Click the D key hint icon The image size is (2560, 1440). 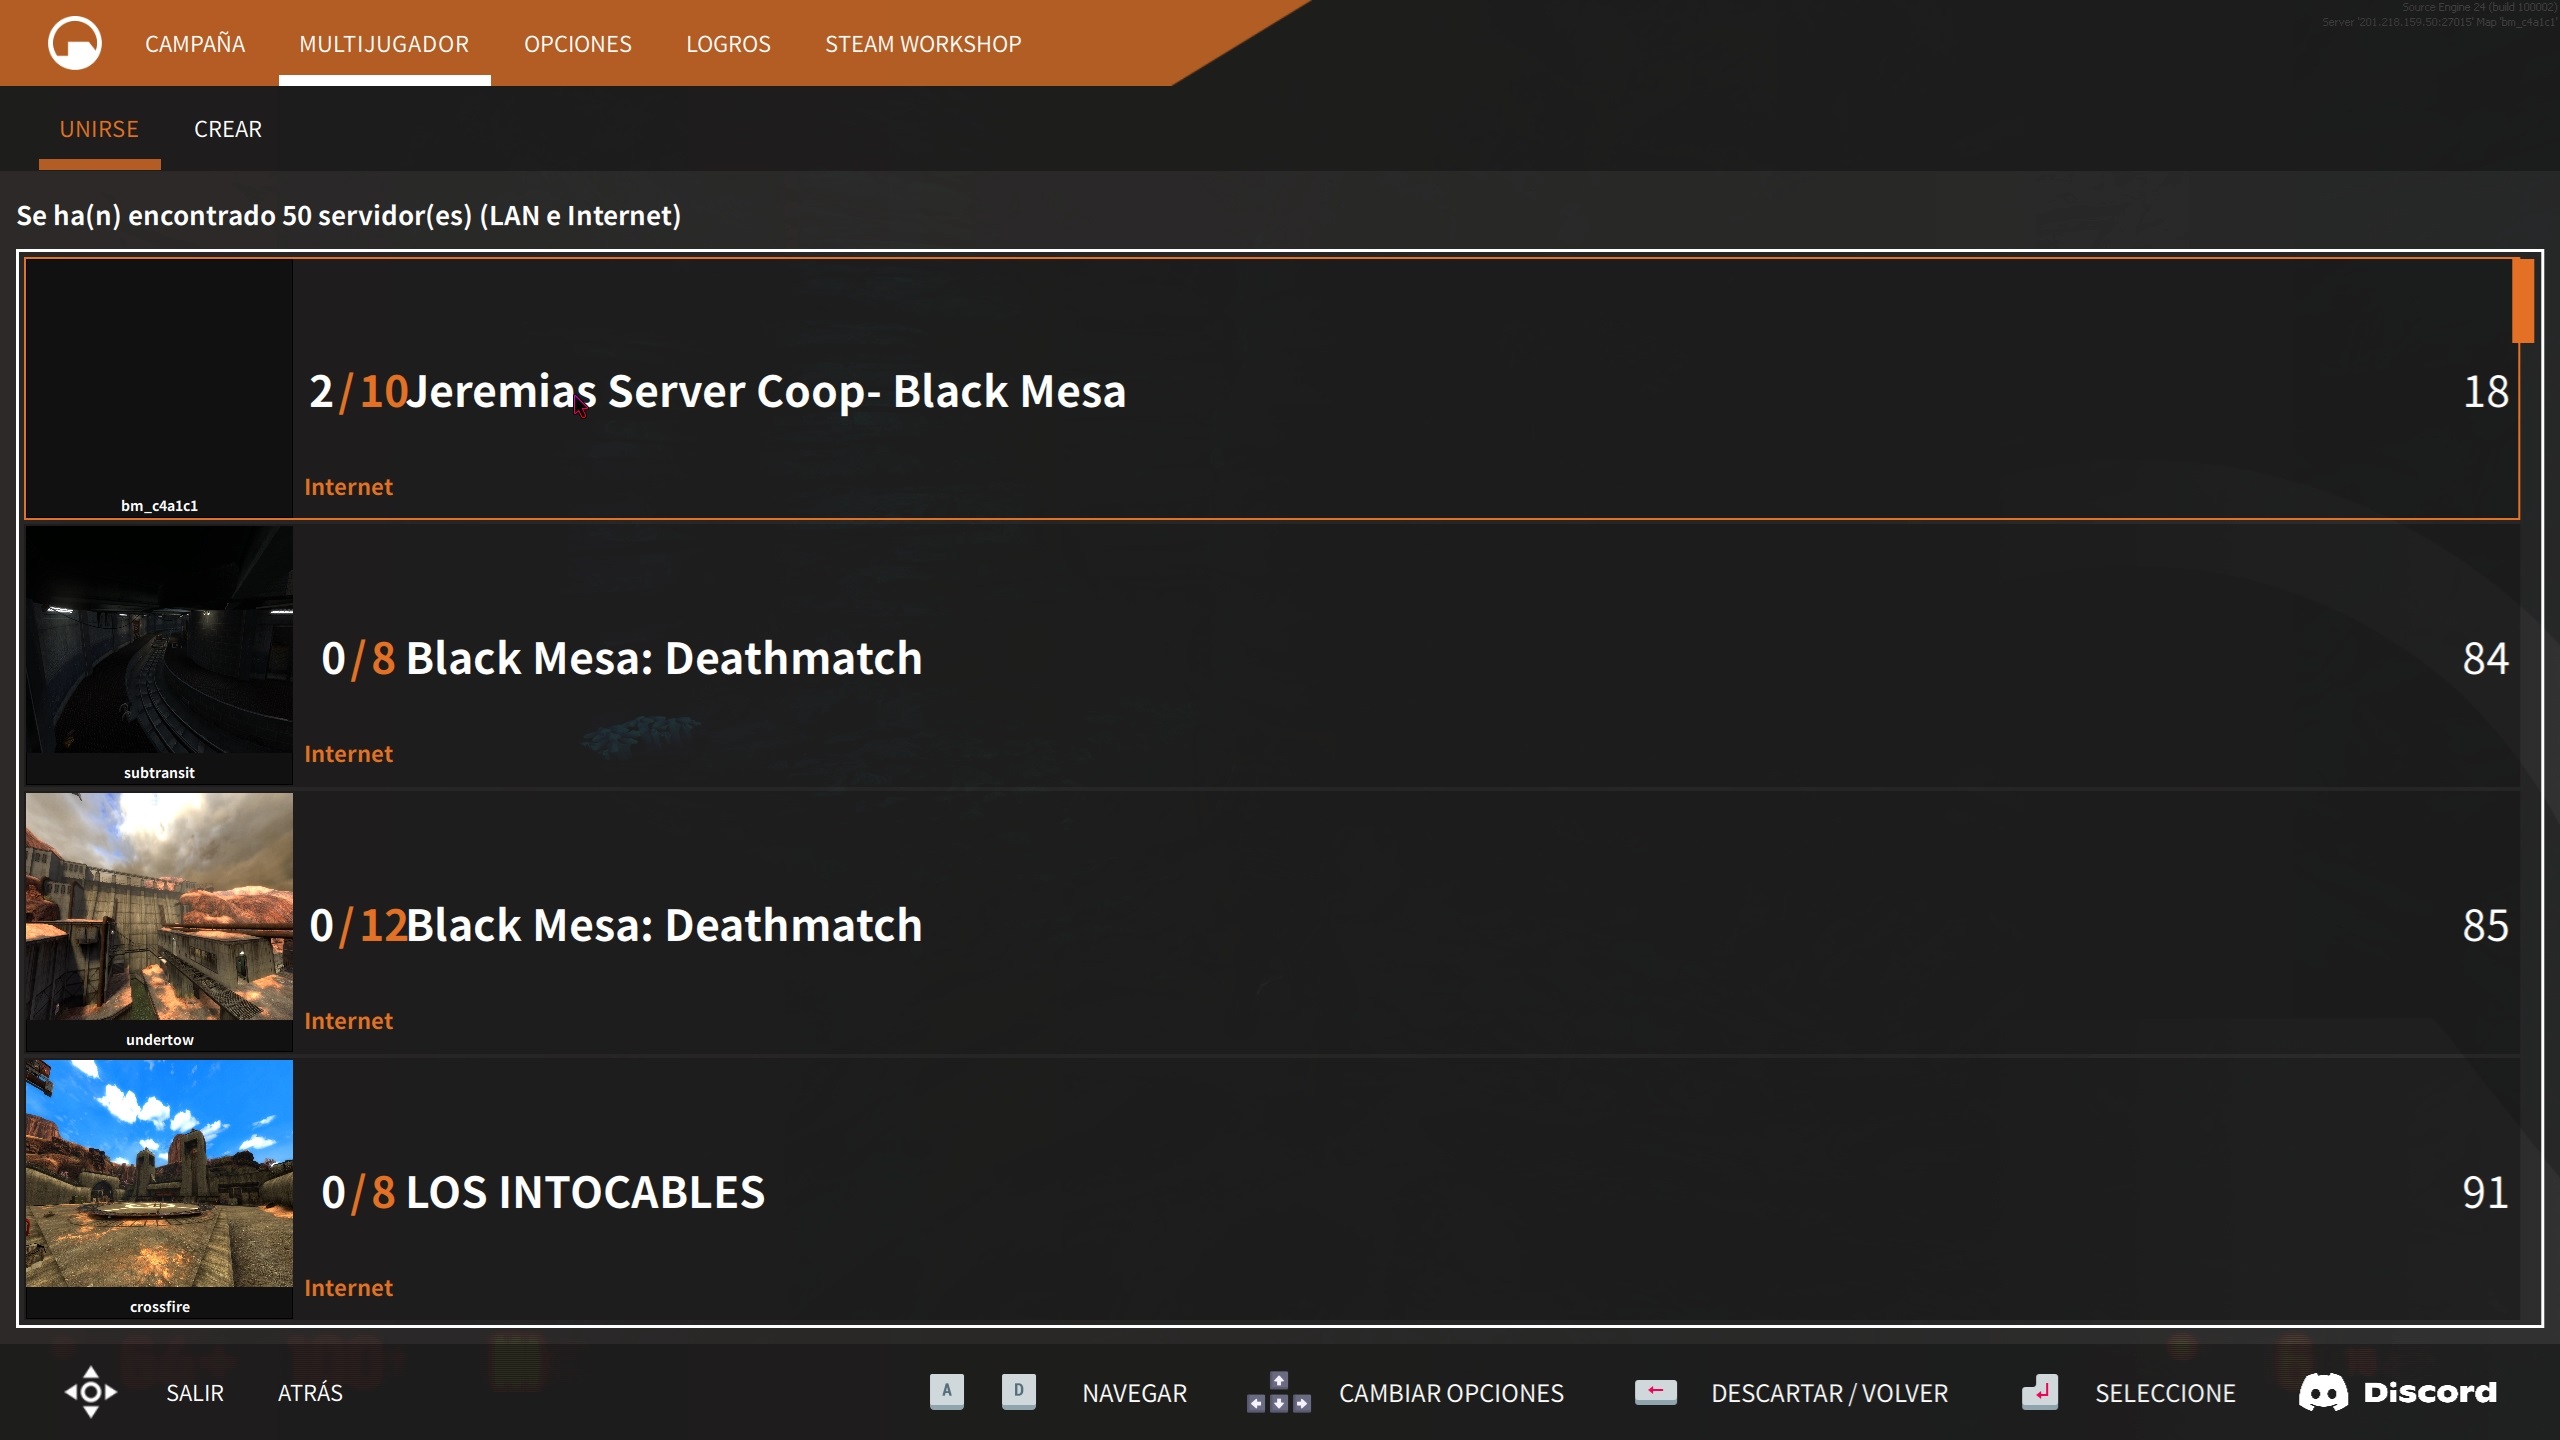pyautogui.click(x=1019, y=1391)
